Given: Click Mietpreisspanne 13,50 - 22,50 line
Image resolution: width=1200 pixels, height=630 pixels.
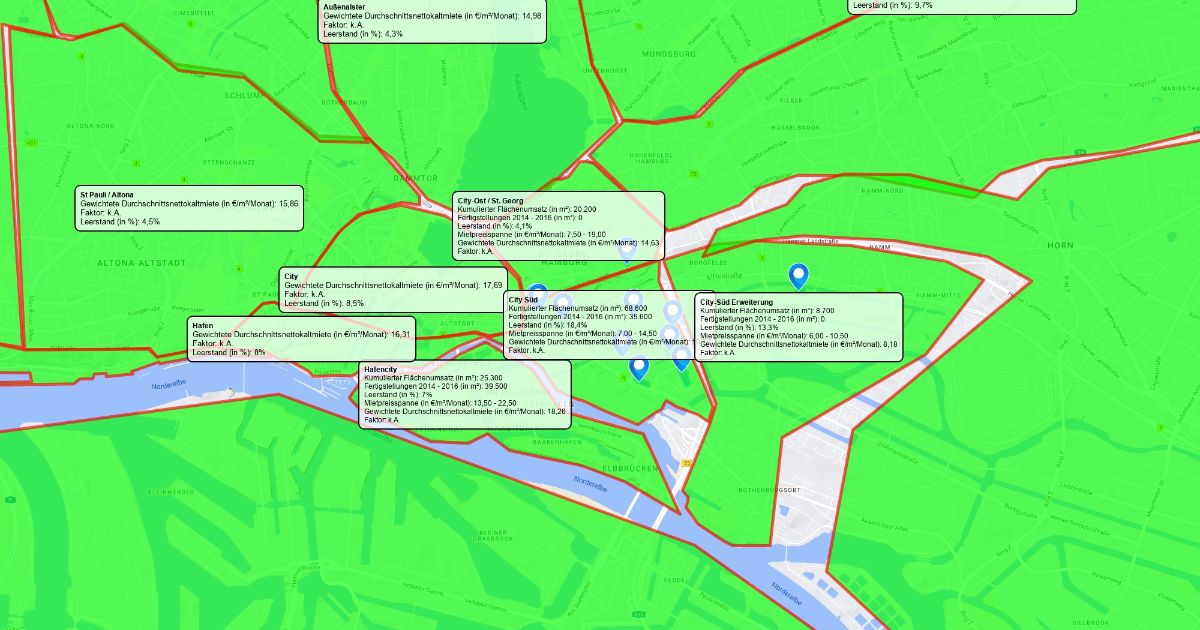Looking at the screenshot, I should 440,403.
